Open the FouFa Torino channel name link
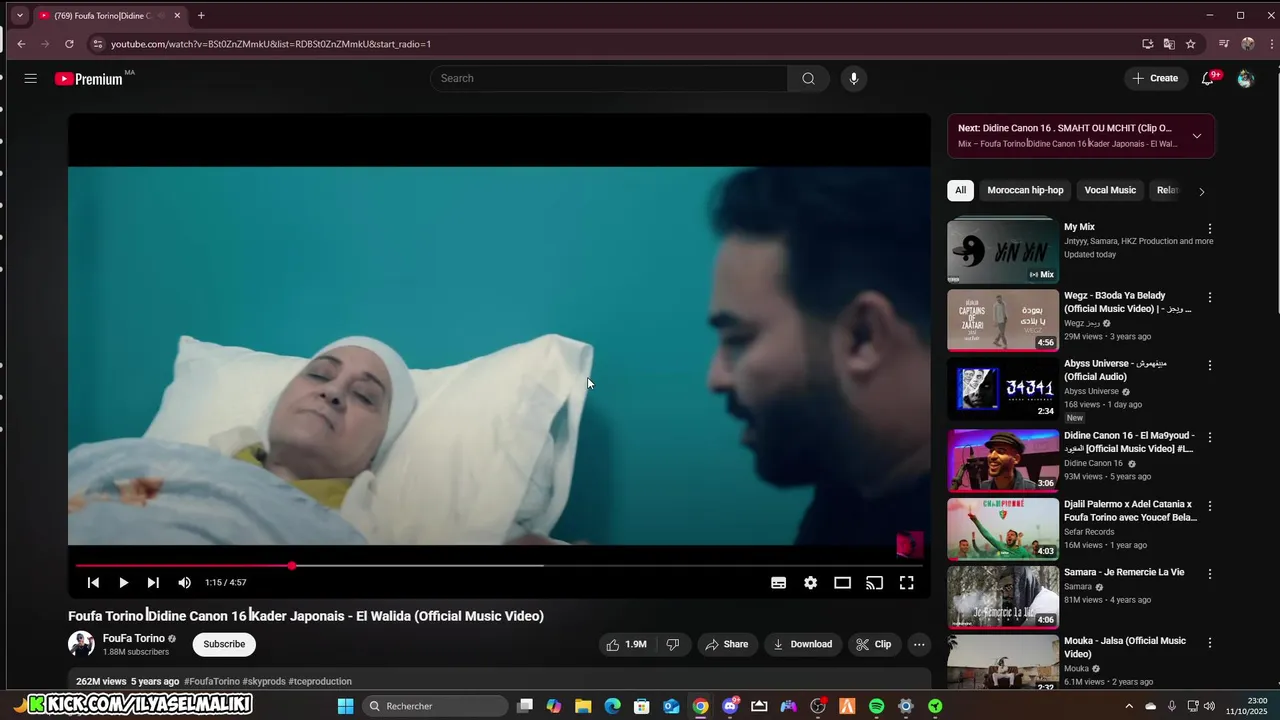The width and height of the screenshot is (1280, 720). 134,638
